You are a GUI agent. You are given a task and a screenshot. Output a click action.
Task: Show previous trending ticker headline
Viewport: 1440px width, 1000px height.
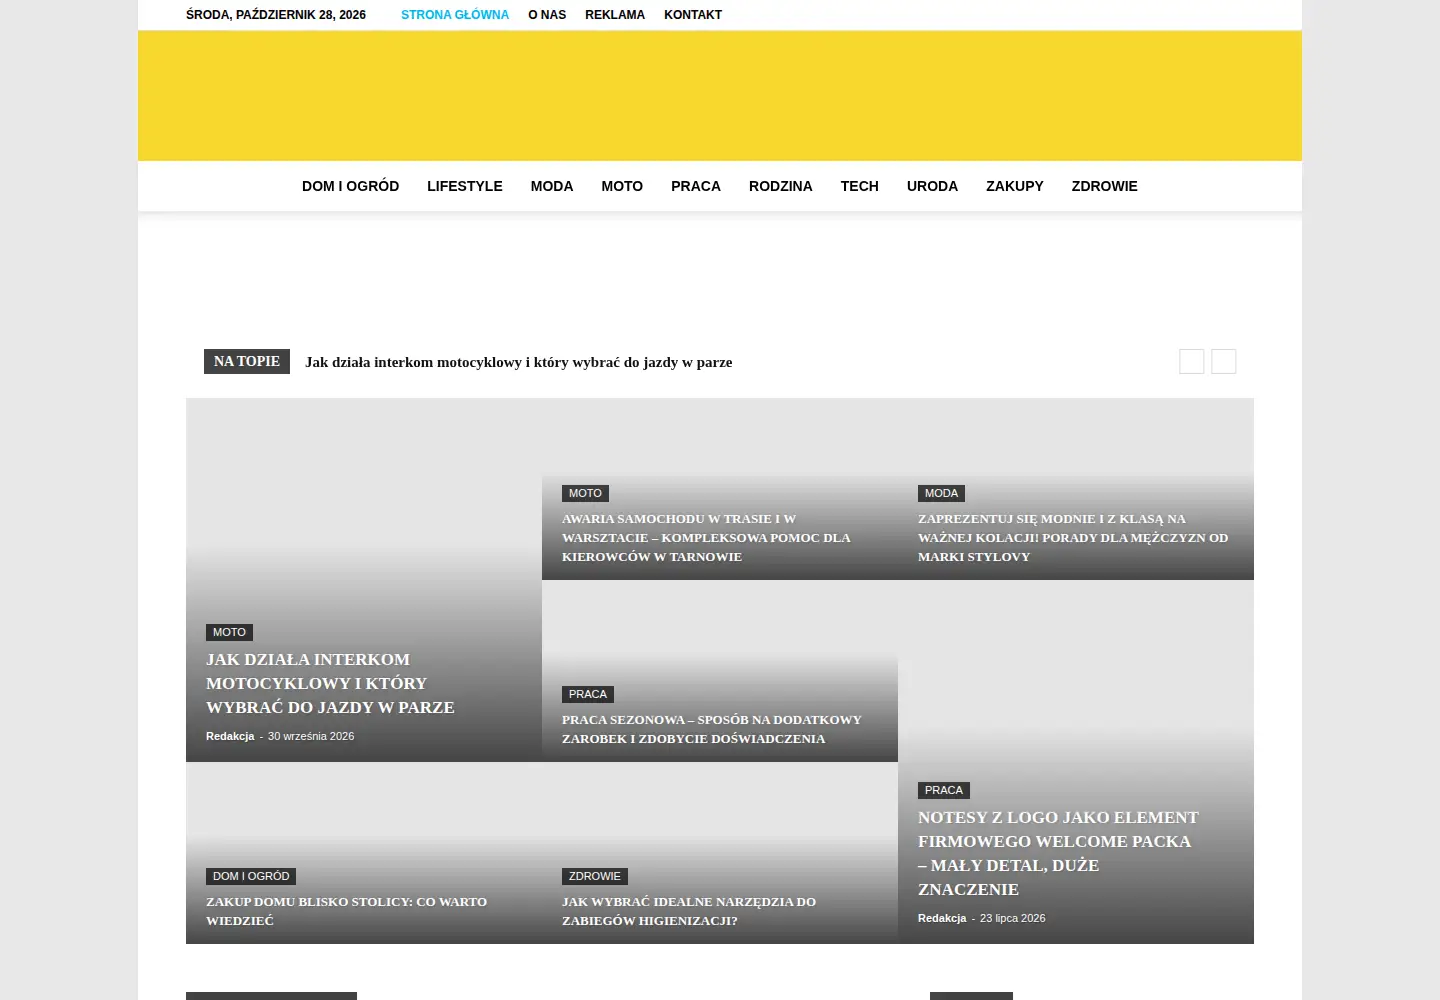(1191, 361)
